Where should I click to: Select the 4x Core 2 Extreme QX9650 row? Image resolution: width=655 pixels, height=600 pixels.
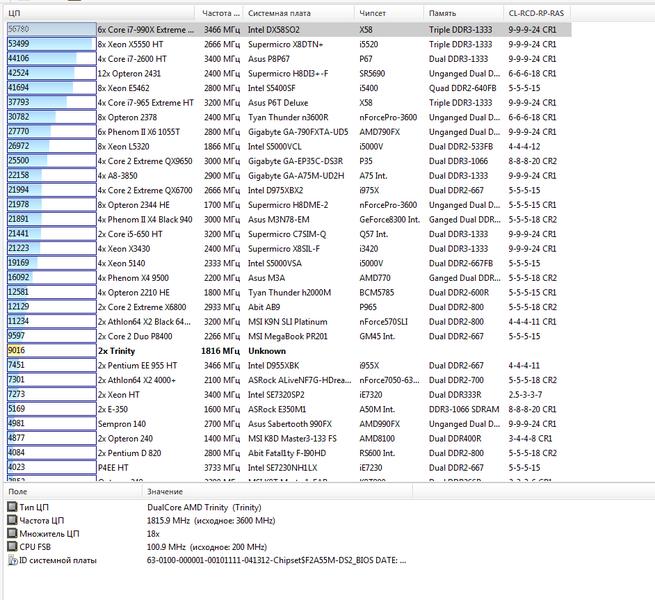coord(289,161)
